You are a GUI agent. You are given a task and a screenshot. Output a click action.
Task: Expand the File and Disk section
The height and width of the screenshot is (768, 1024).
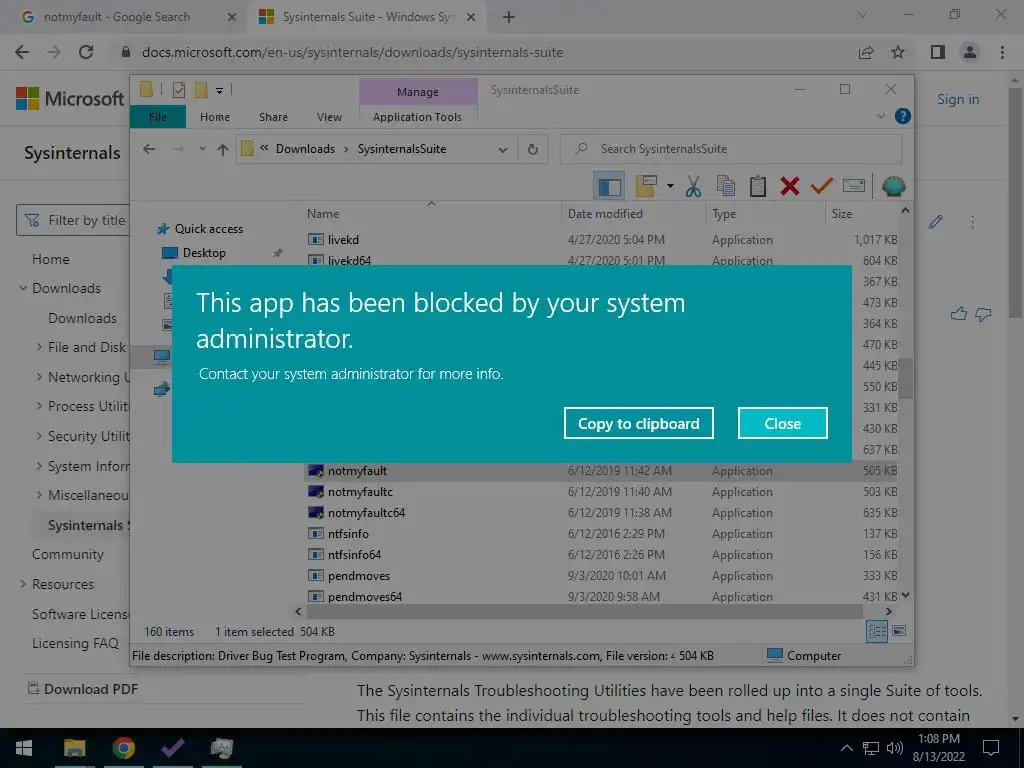coord(39,347)
